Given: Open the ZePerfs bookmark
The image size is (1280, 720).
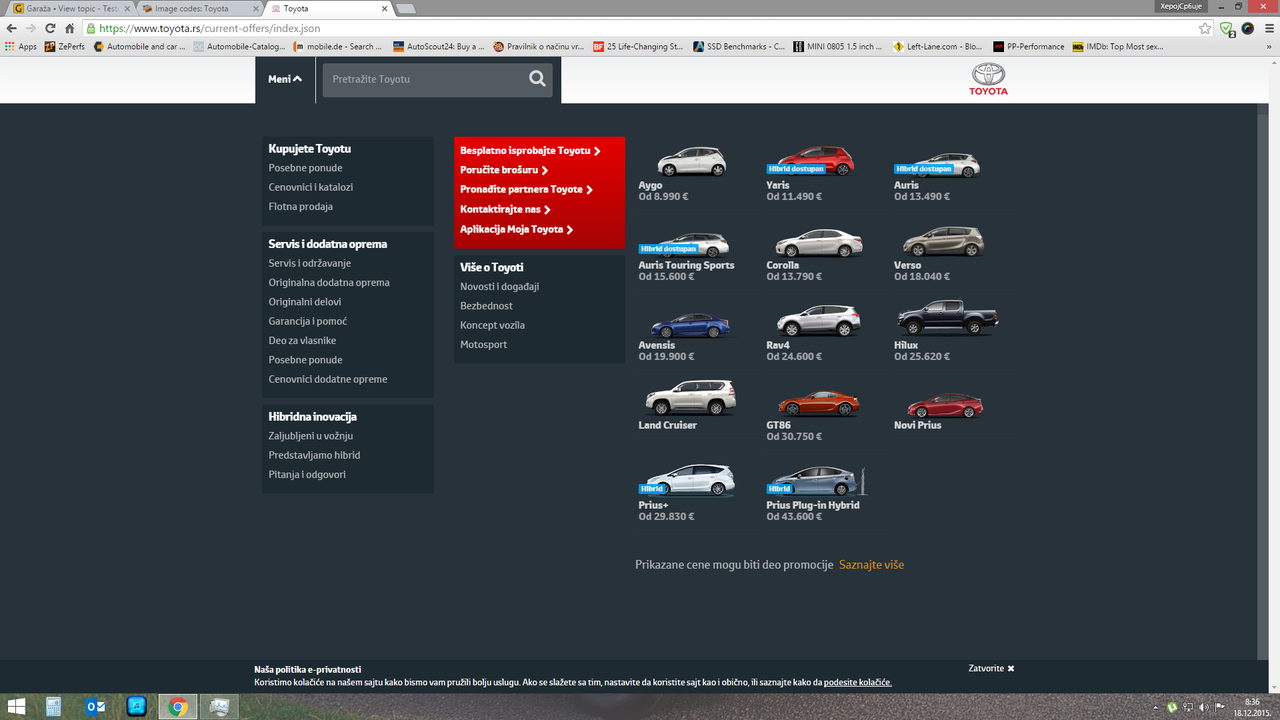Looking at the screenshot, I should [x=65, y=46].
